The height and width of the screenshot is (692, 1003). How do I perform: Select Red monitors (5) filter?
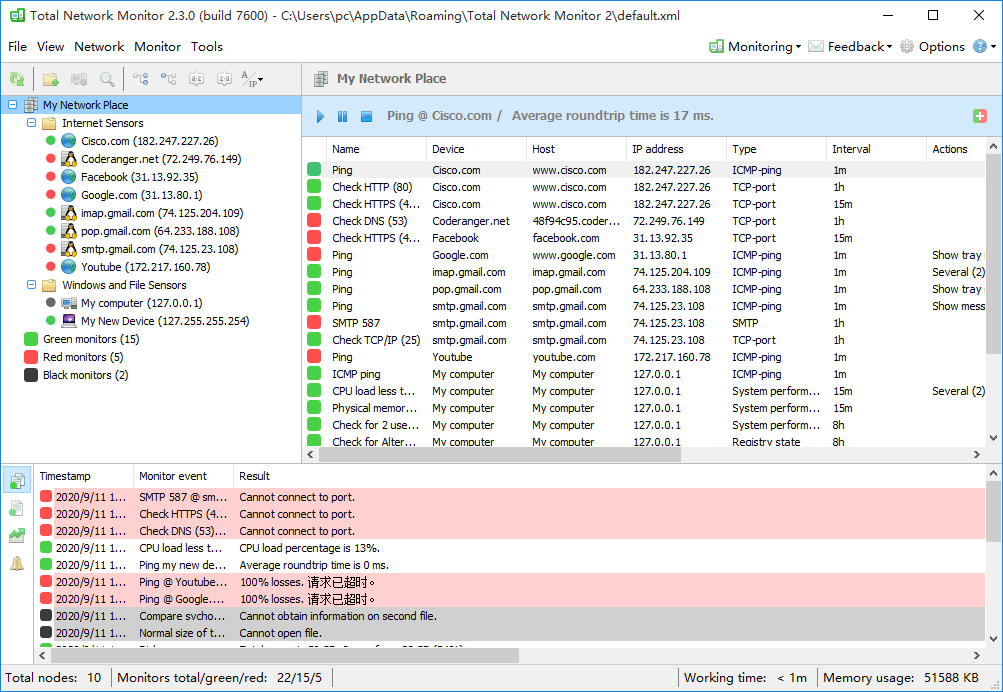[x=74, y=357]
